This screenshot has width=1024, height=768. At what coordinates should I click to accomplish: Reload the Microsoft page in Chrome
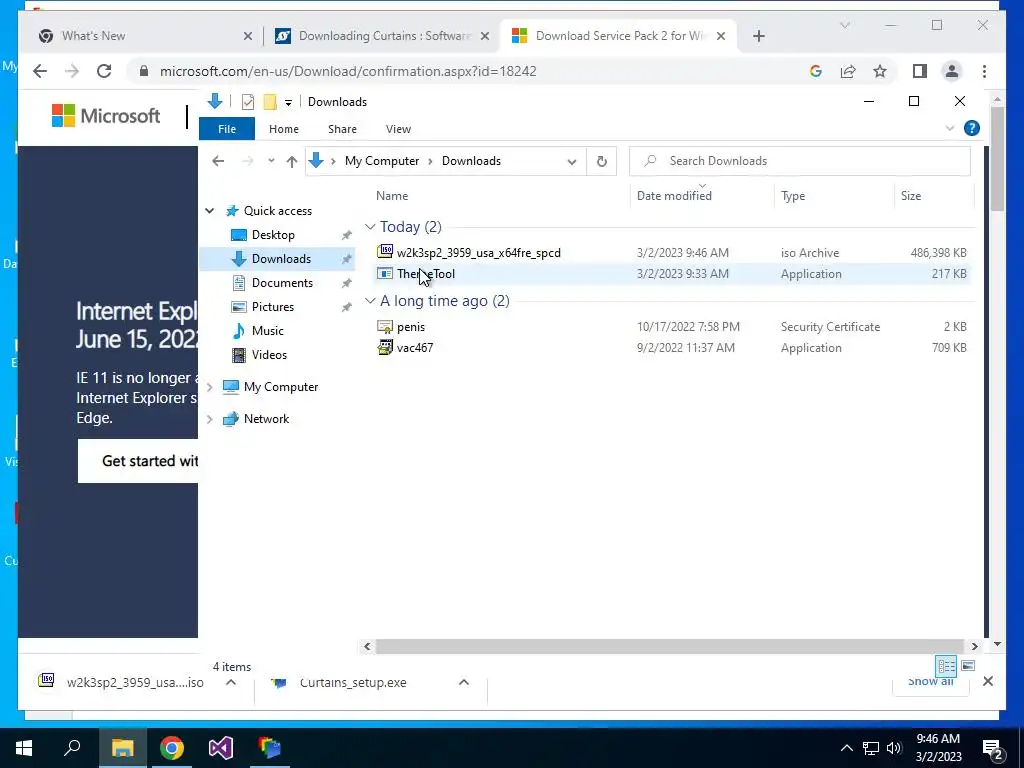pos(104,72)
